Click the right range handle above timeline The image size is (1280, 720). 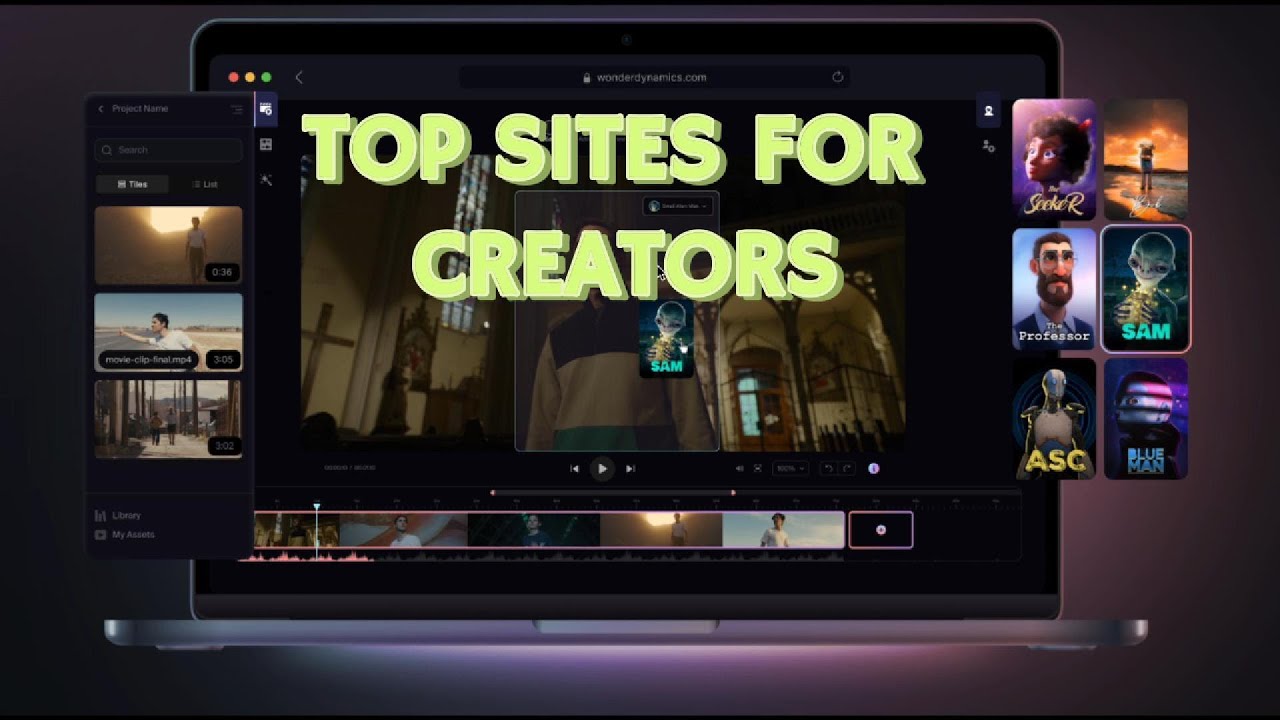(x=733, y=492)
